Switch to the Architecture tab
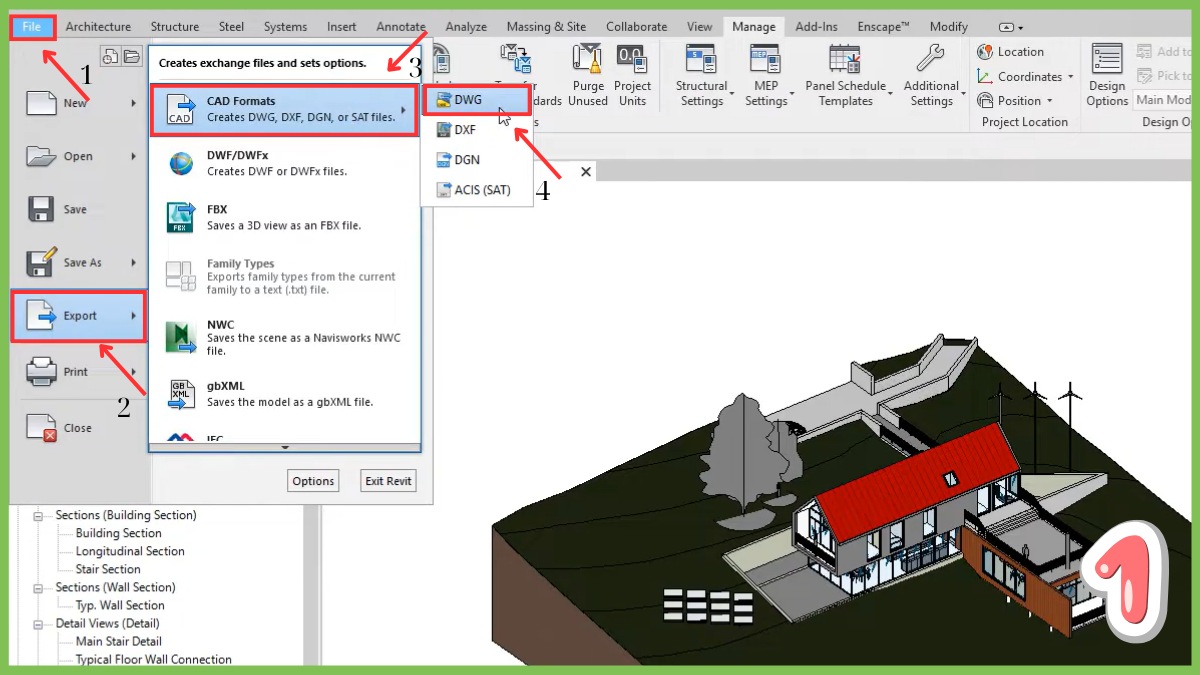This screenshot has height=675, width=1200. [x=98, y=27]
